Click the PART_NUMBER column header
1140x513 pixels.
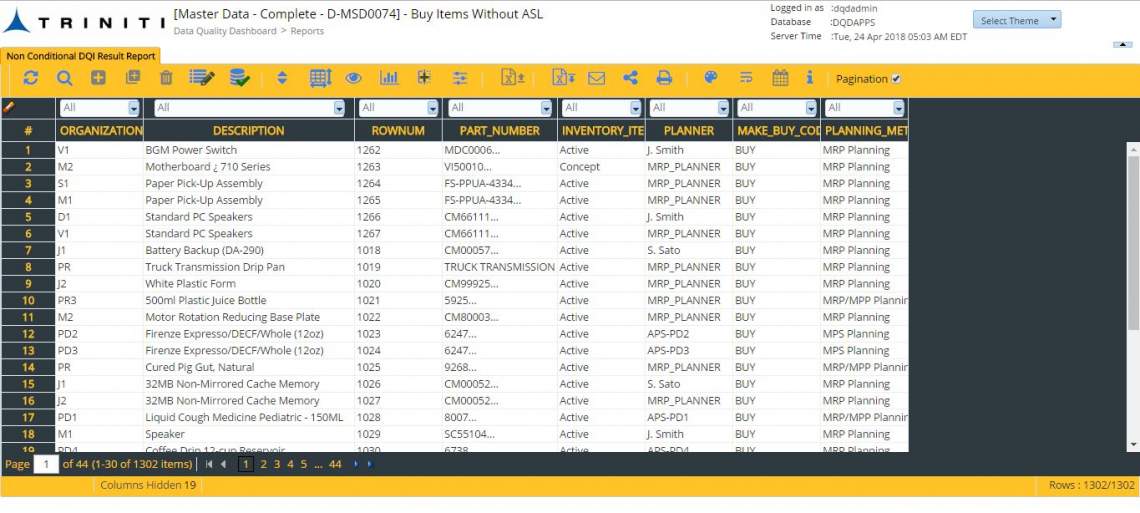[499, 131]
